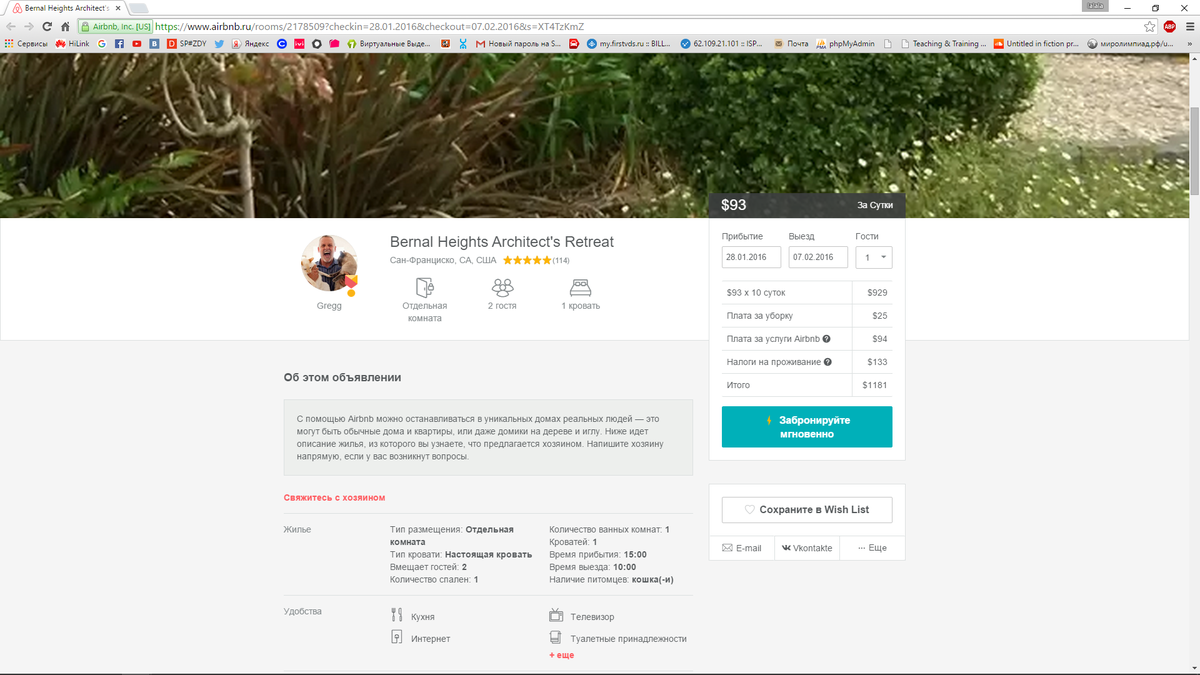Open the YouTube bookmark icon
The image size is (1200, 675).
tap(137, 44)
